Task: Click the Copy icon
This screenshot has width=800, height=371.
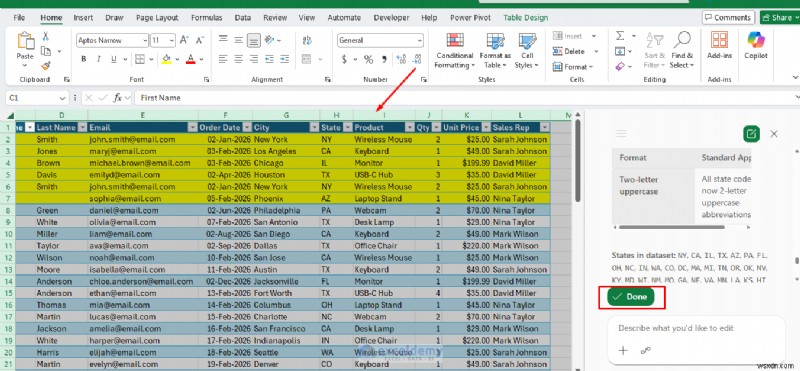Action: [x=45, y=51]
